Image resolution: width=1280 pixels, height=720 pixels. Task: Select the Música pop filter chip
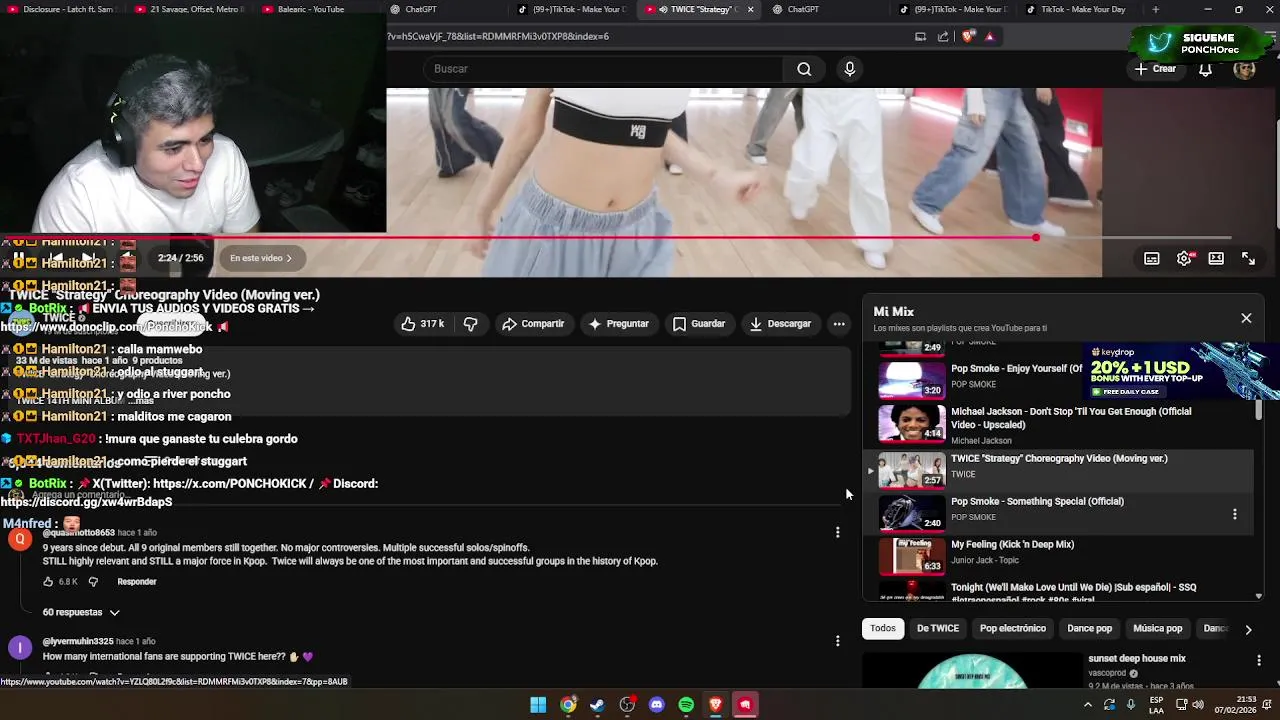(x=1157, y=628)
